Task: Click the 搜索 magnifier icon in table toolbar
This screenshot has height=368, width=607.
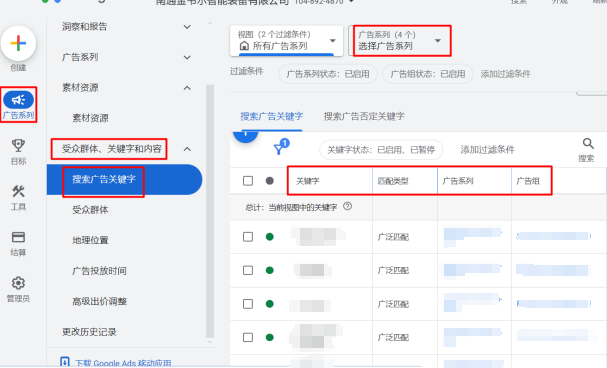Action: pyautogui.click(x=588, y=144)
